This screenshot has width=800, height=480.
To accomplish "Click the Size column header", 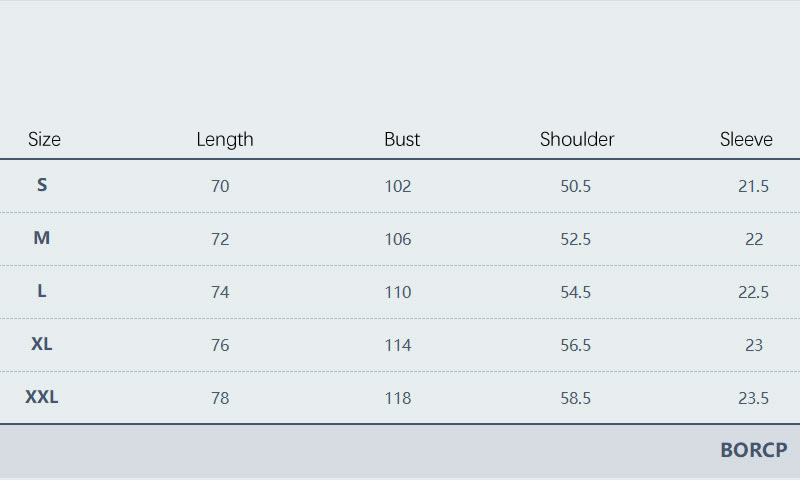I will point(44,139).
